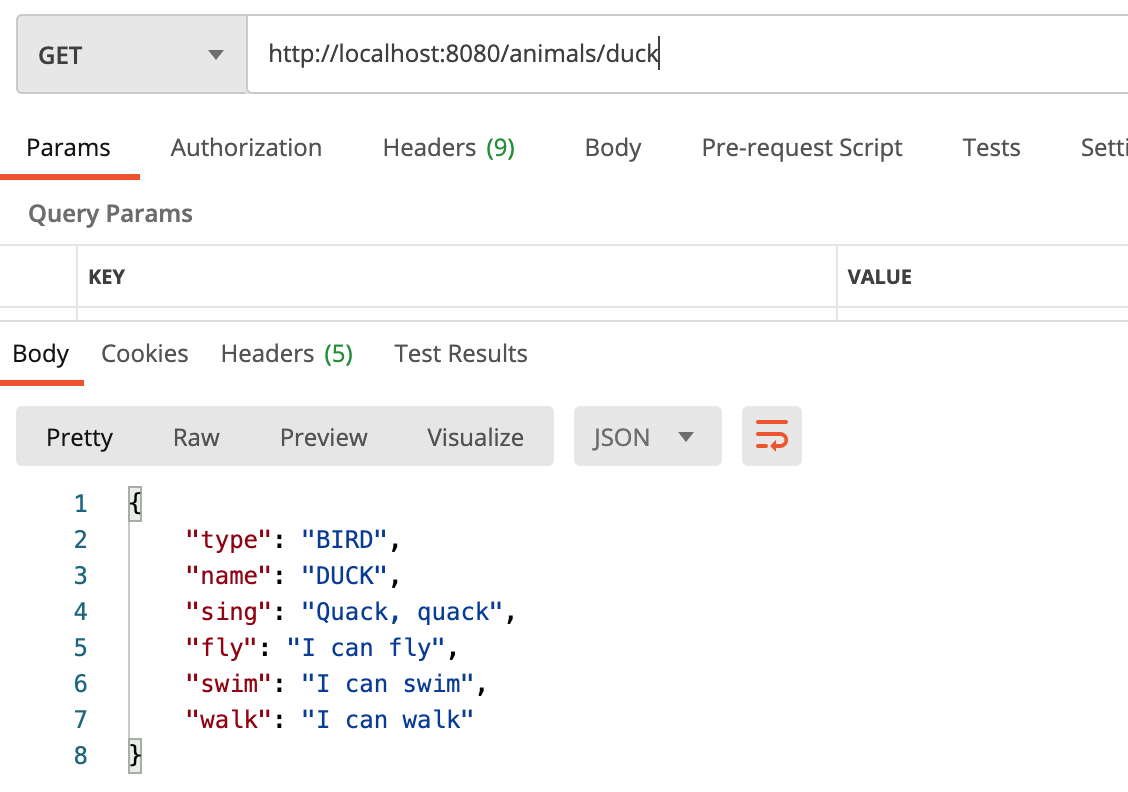Image resolution: width=1128 pixels, height=792 pixels.
Task: Open the JSON format dropdown
Action: click(647, 437)
